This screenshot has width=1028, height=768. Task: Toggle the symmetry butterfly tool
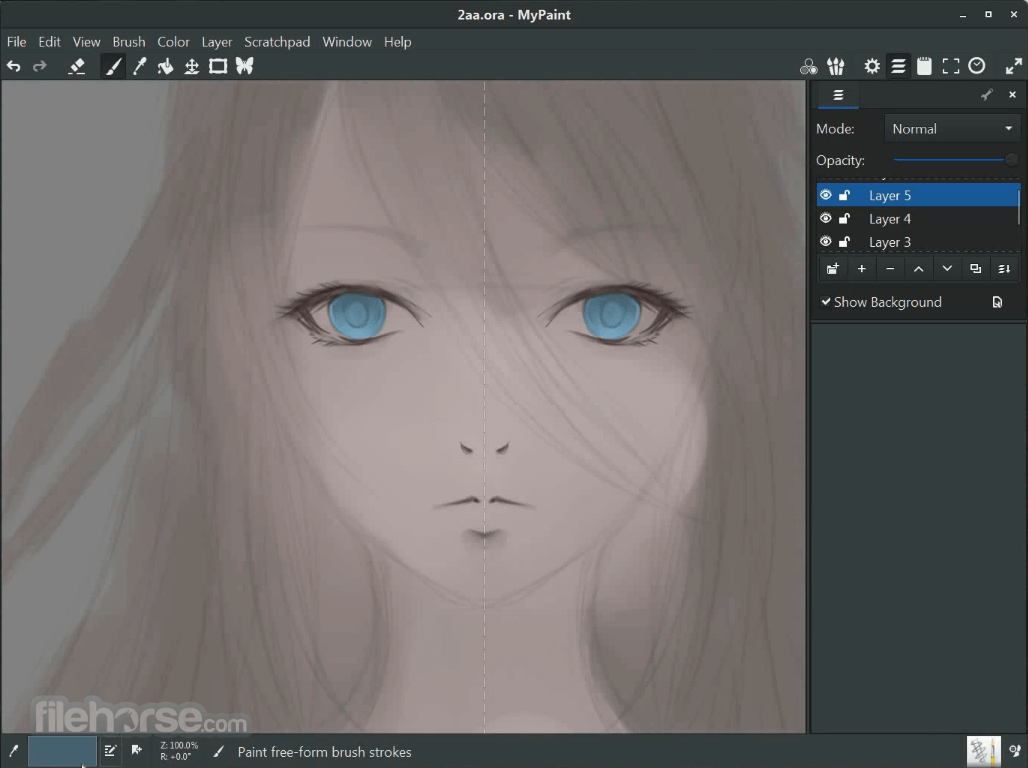[x=245, y=66]
